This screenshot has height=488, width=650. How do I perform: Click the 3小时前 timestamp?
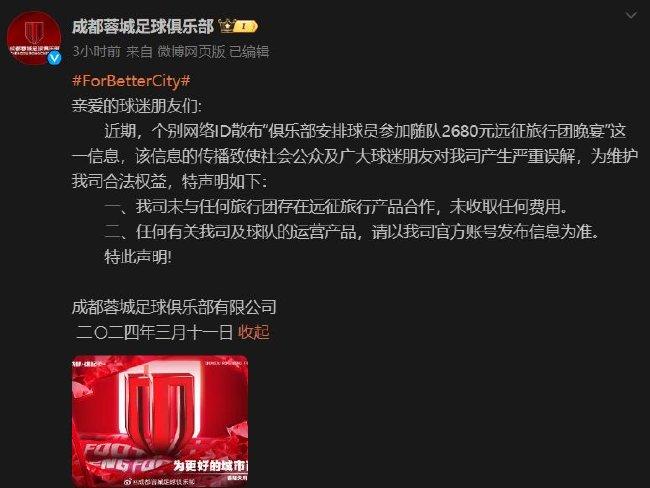96,51
